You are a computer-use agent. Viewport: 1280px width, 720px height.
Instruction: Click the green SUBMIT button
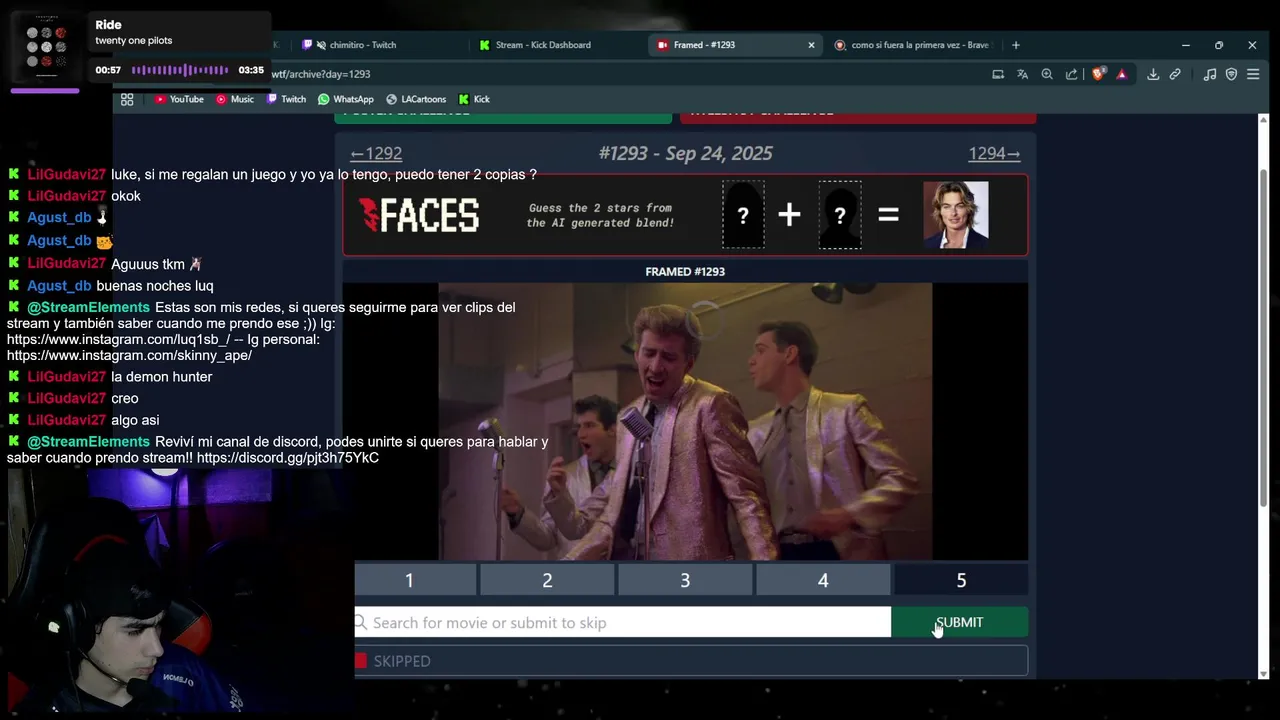tap(959, 622)
